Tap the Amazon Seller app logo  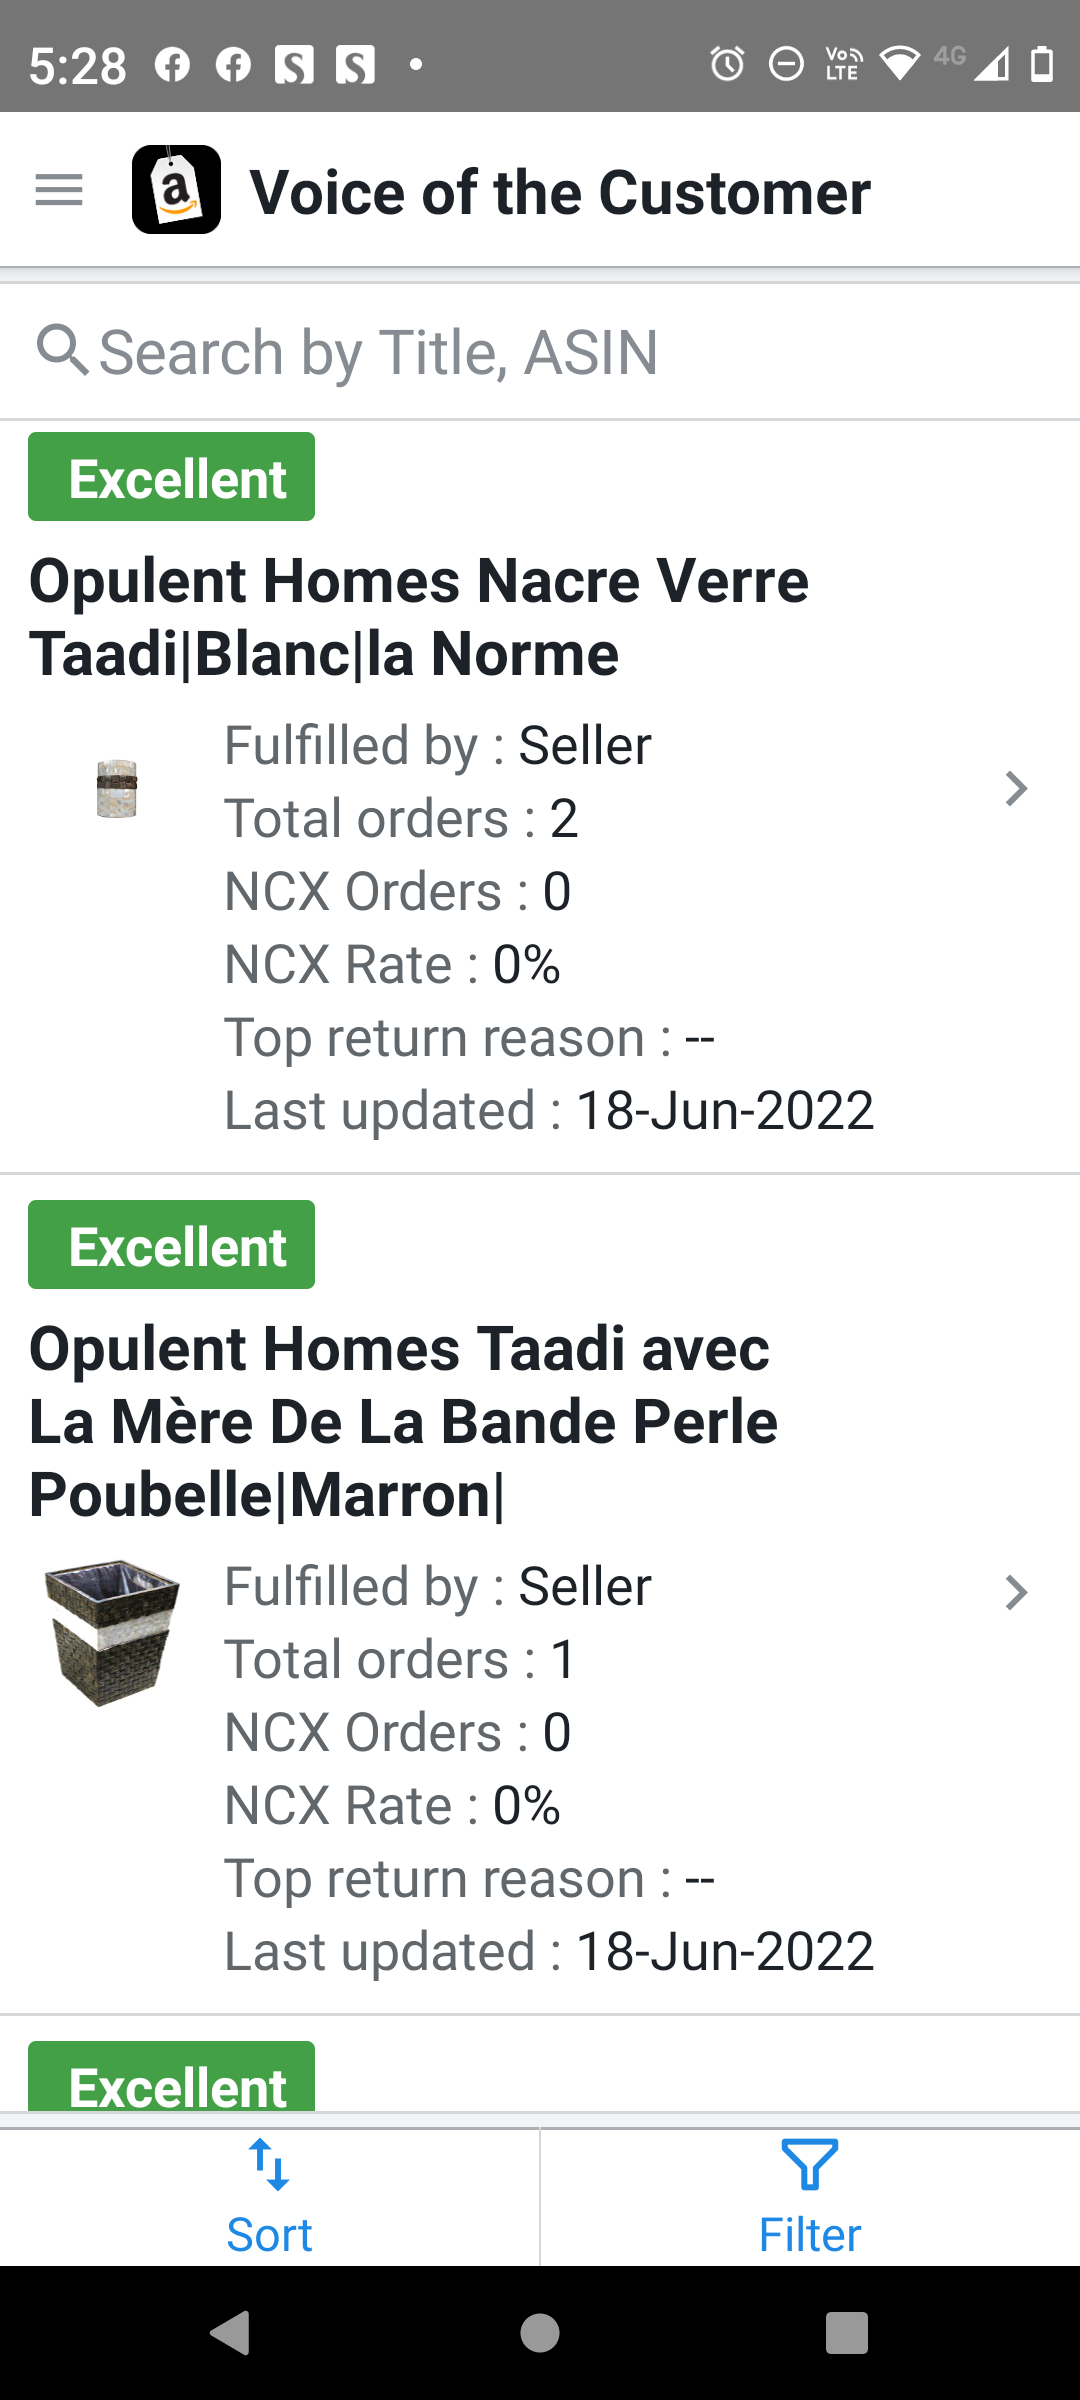click(176, 190)
